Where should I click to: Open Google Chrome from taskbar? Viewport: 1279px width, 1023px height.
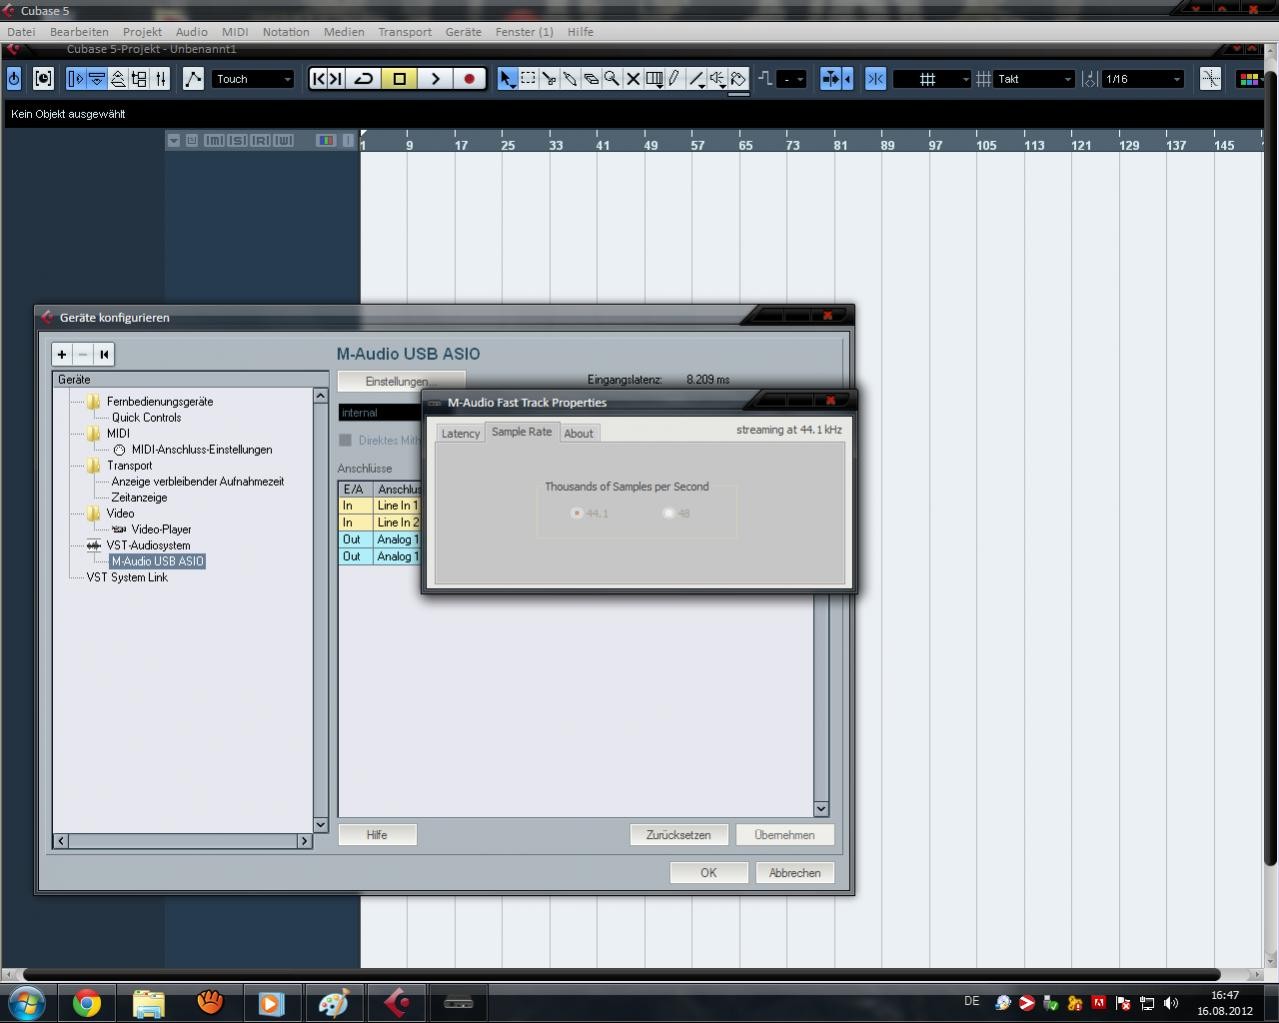87,1003
